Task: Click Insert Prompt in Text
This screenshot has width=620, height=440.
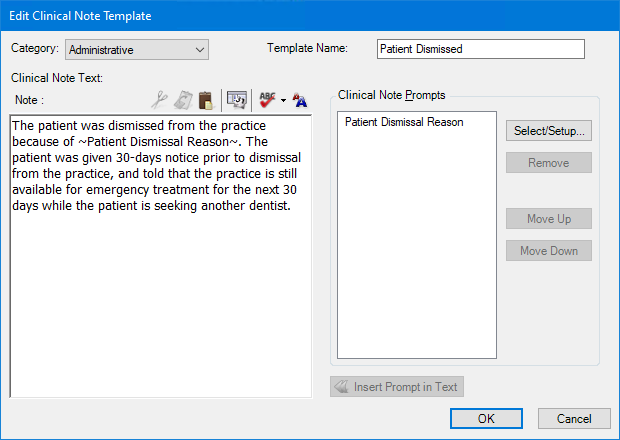Action: point(397,386)
